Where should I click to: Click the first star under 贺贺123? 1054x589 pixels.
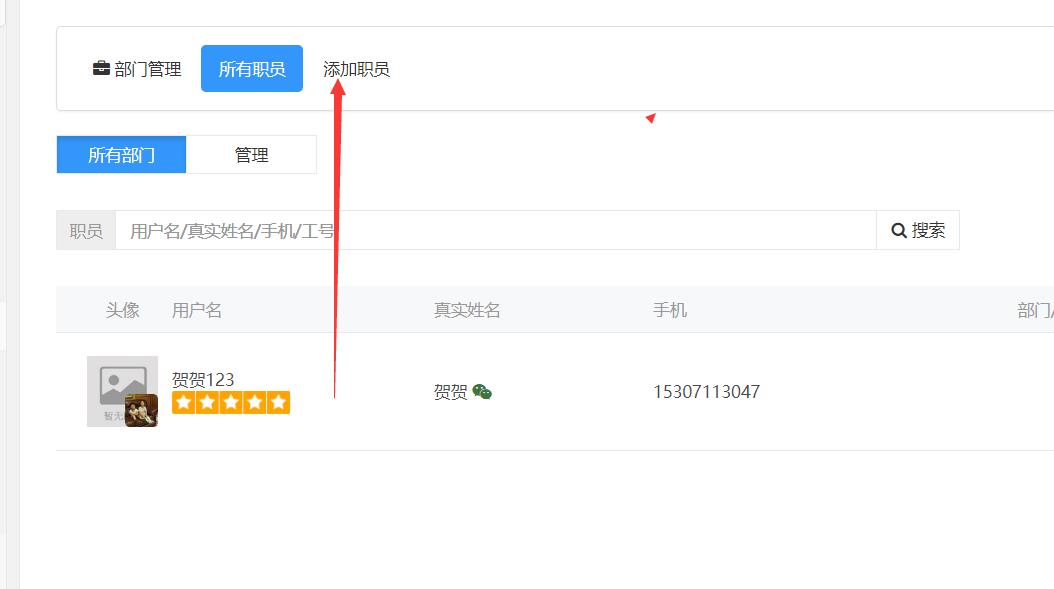pyautogui.click(x=183, y=403)
